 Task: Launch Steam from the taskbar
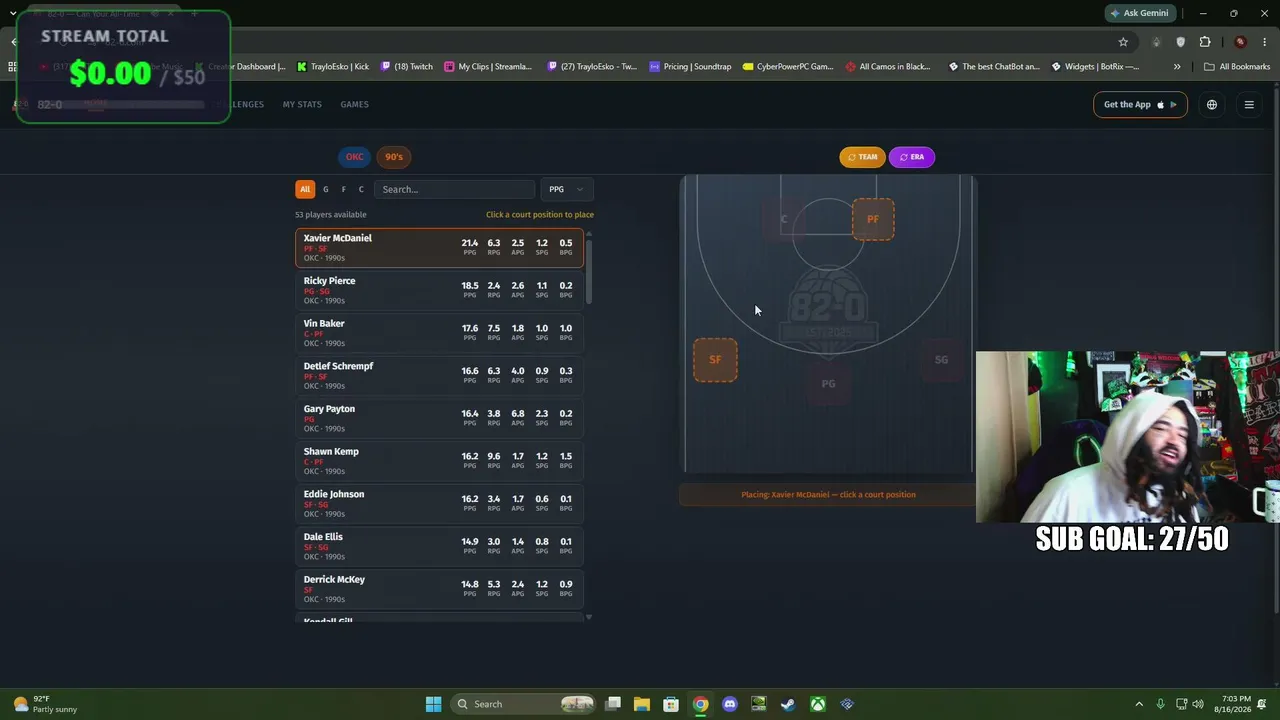[788, 704]
